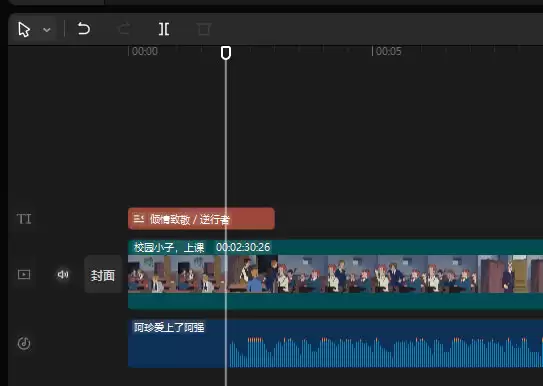Click the playhead handle on ruler
The image size is (543, 386).
[226, 53]
